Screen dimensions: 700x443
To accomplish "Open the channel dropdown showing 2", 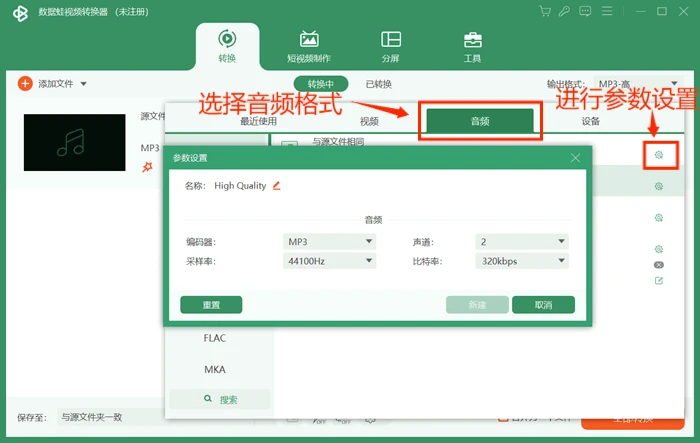I will [522, 242].
